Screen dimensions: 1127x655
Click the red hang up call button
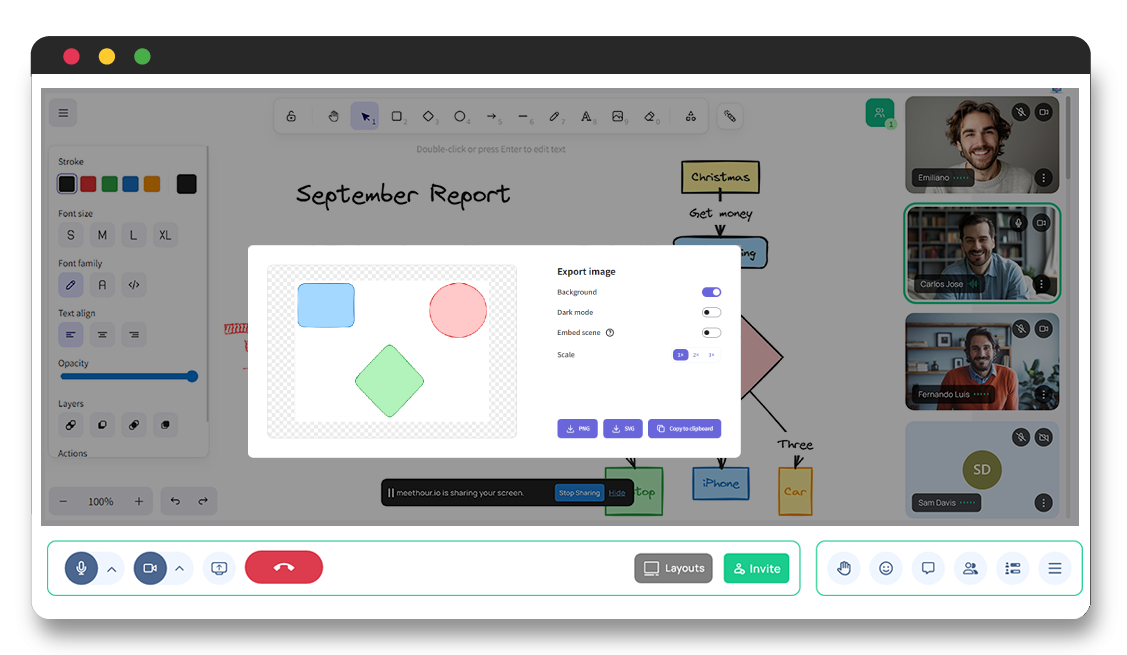coord(284,567)
